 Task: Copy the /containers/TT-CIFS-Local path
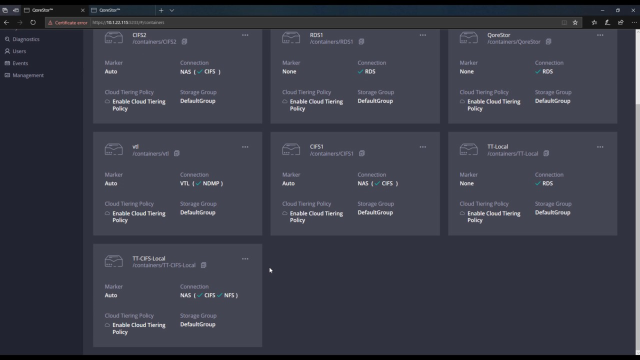pyautogui.click(x=203, y=265)
